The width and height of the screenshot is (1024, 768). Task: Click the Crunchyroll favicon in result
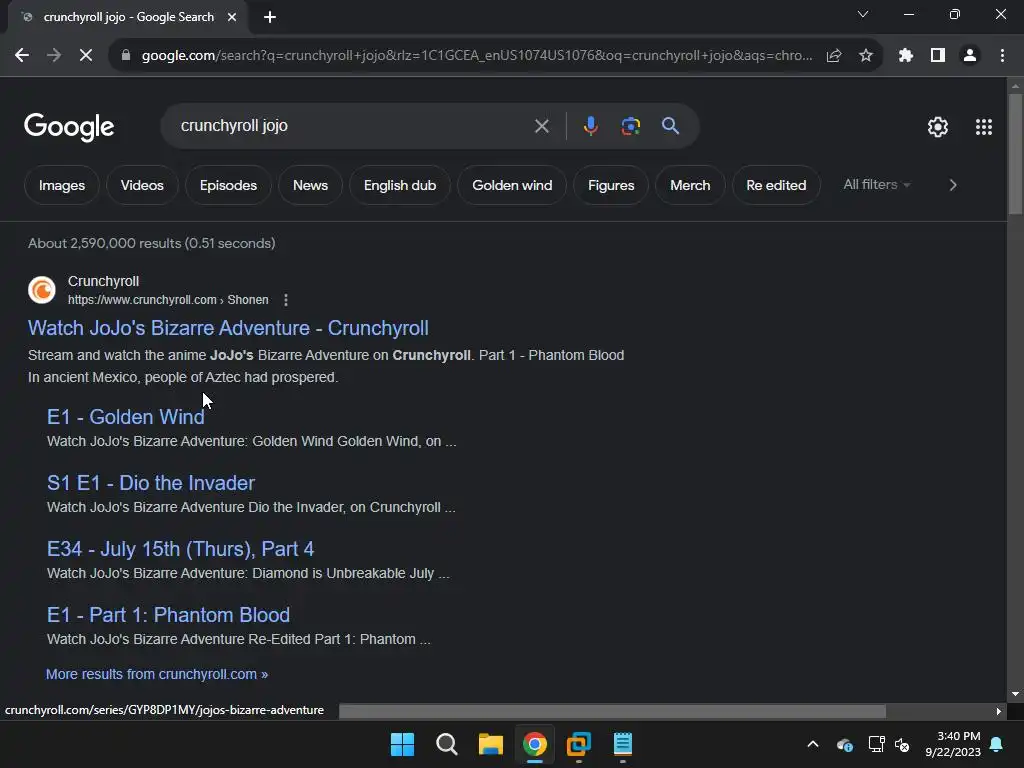tap(42, 290)
